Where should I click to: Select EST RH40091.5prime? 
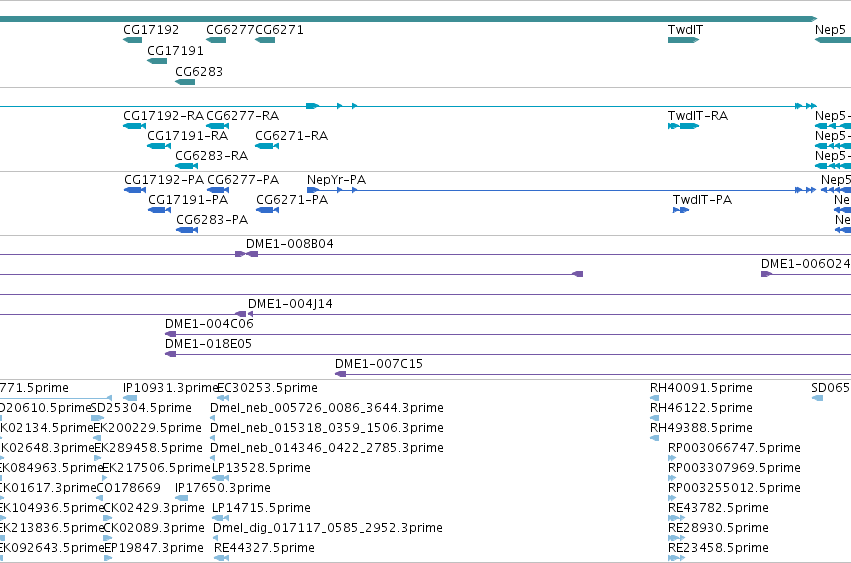pyautogui.click(x=701, y=388)
